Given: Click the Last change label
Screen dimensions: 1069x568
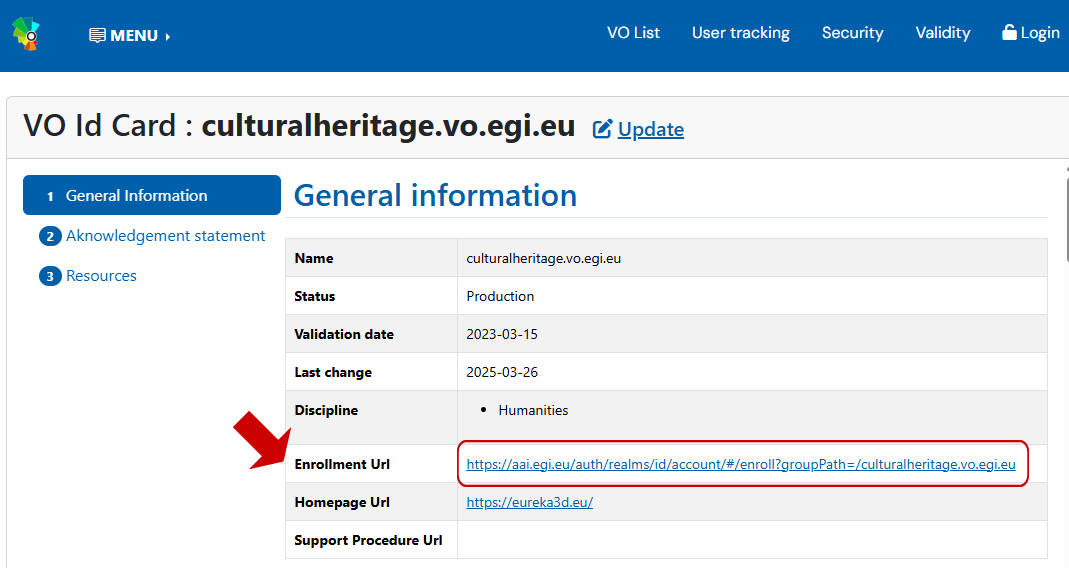Looking at the screenshot, I should 333,372.
